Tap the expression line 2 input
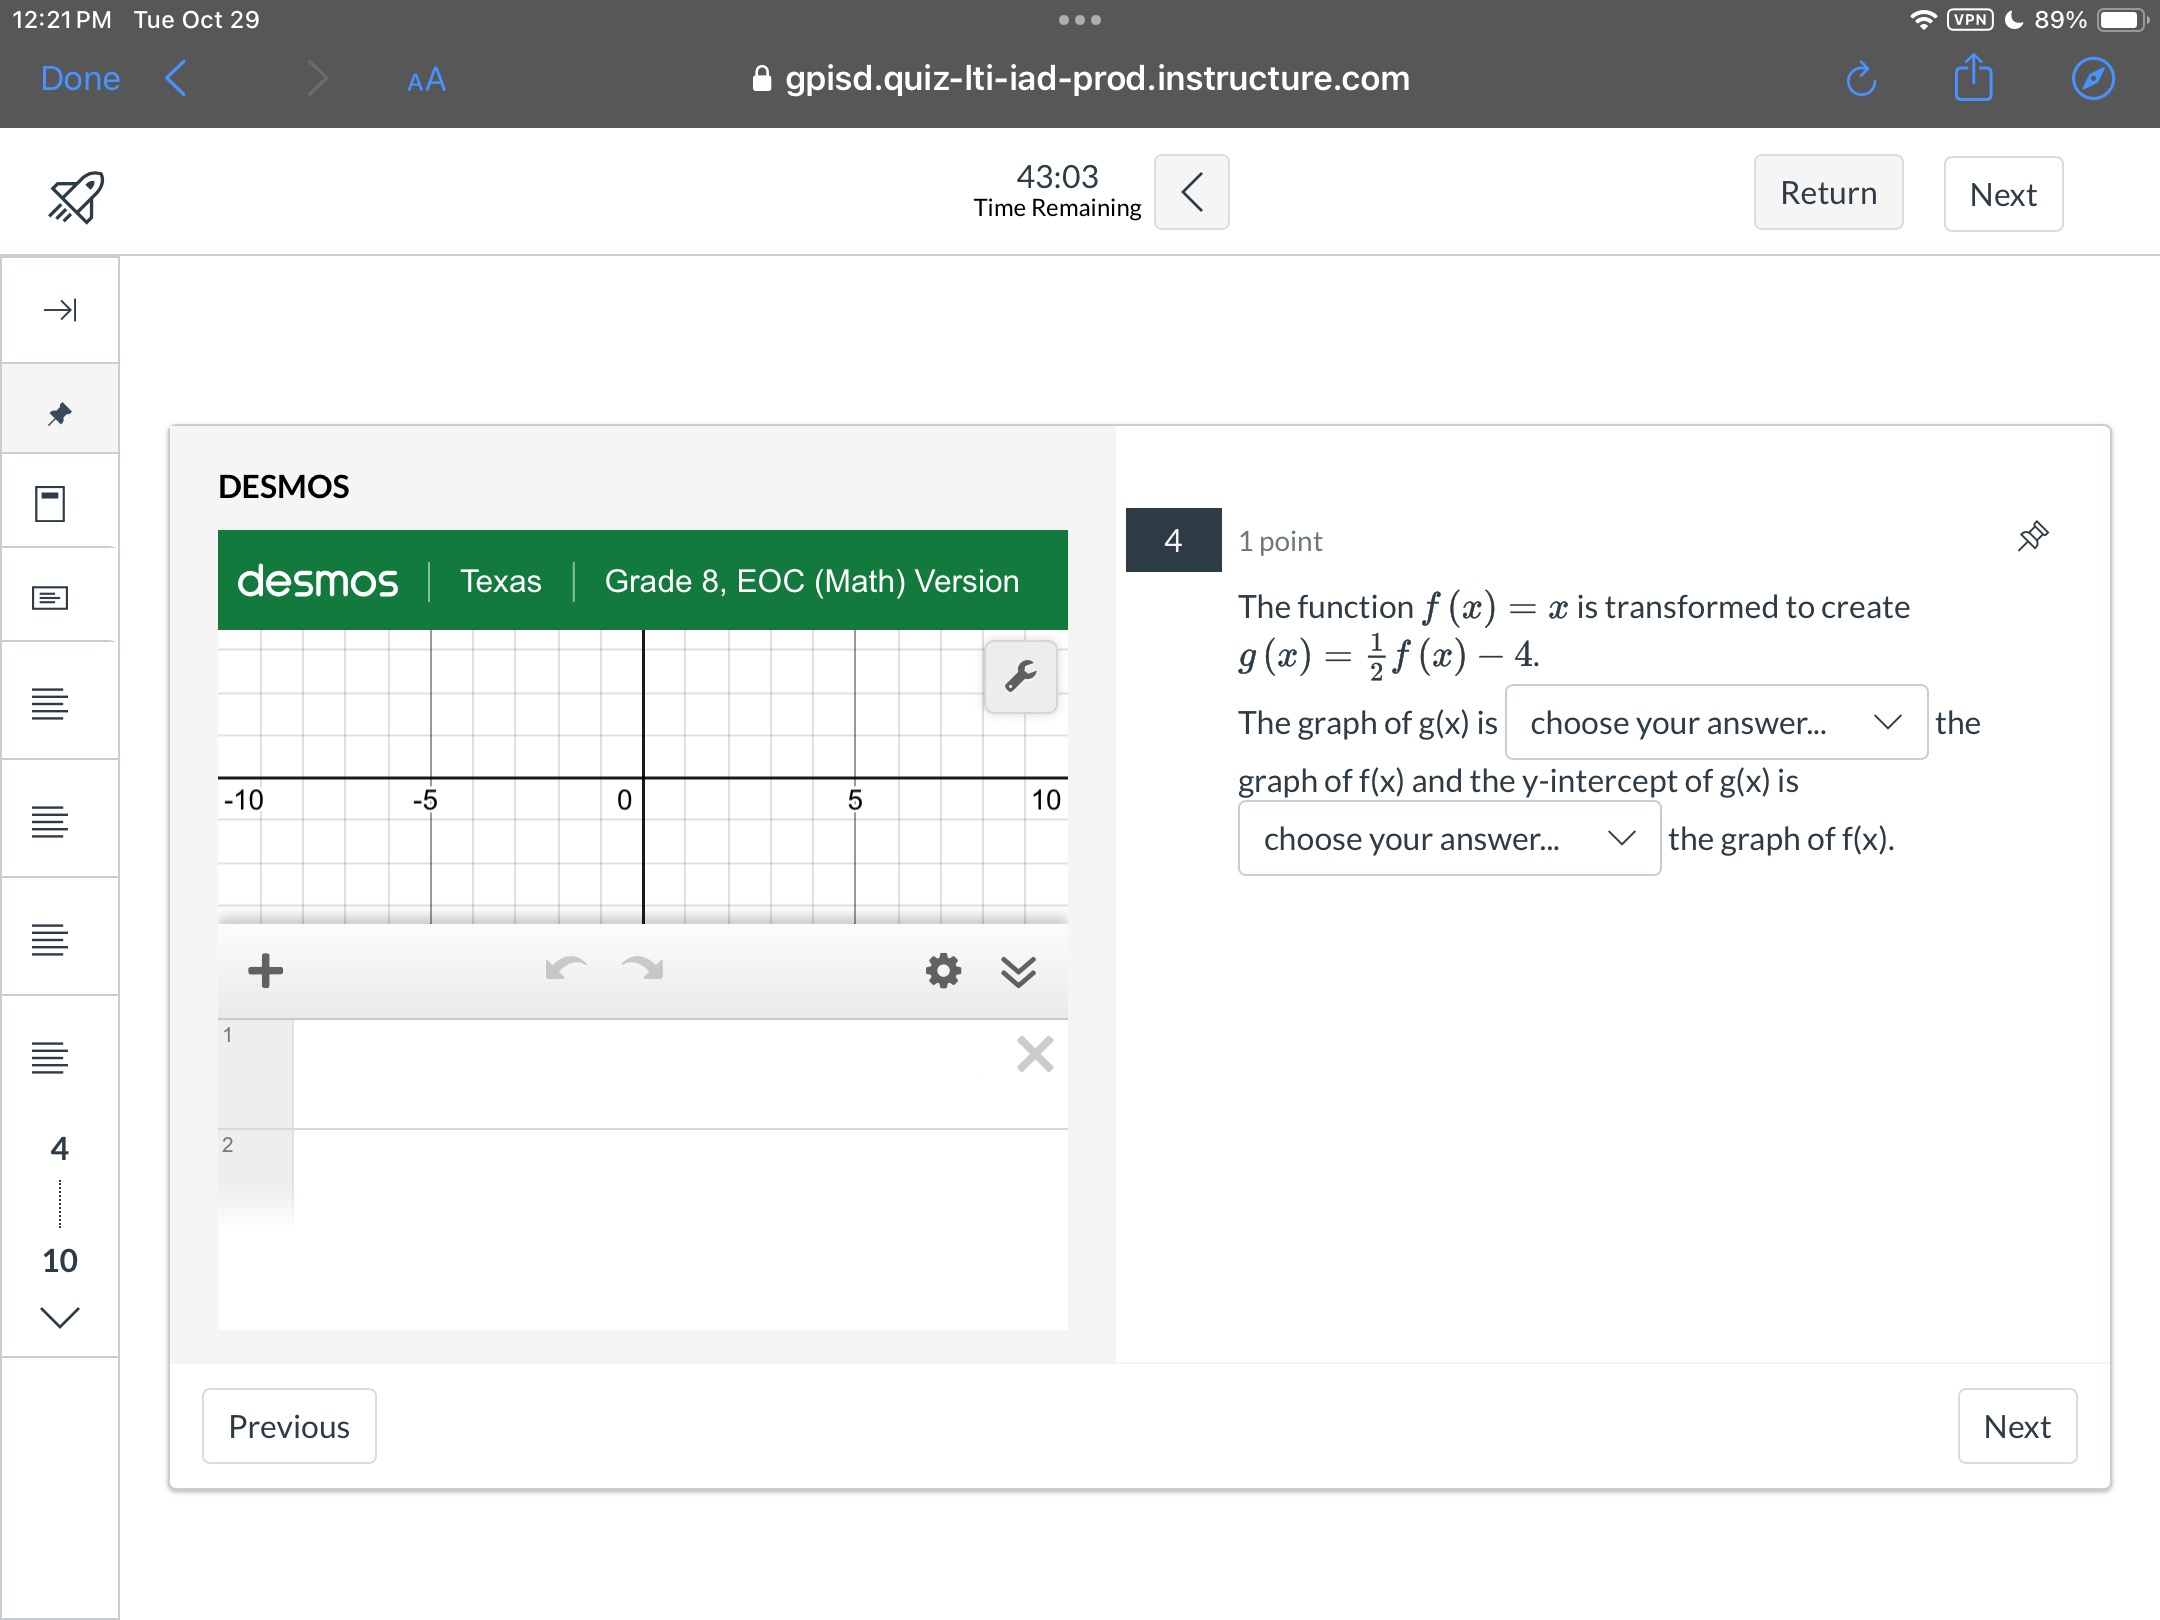The width and height of the screenshot is (2160, 1620). 680,1180
